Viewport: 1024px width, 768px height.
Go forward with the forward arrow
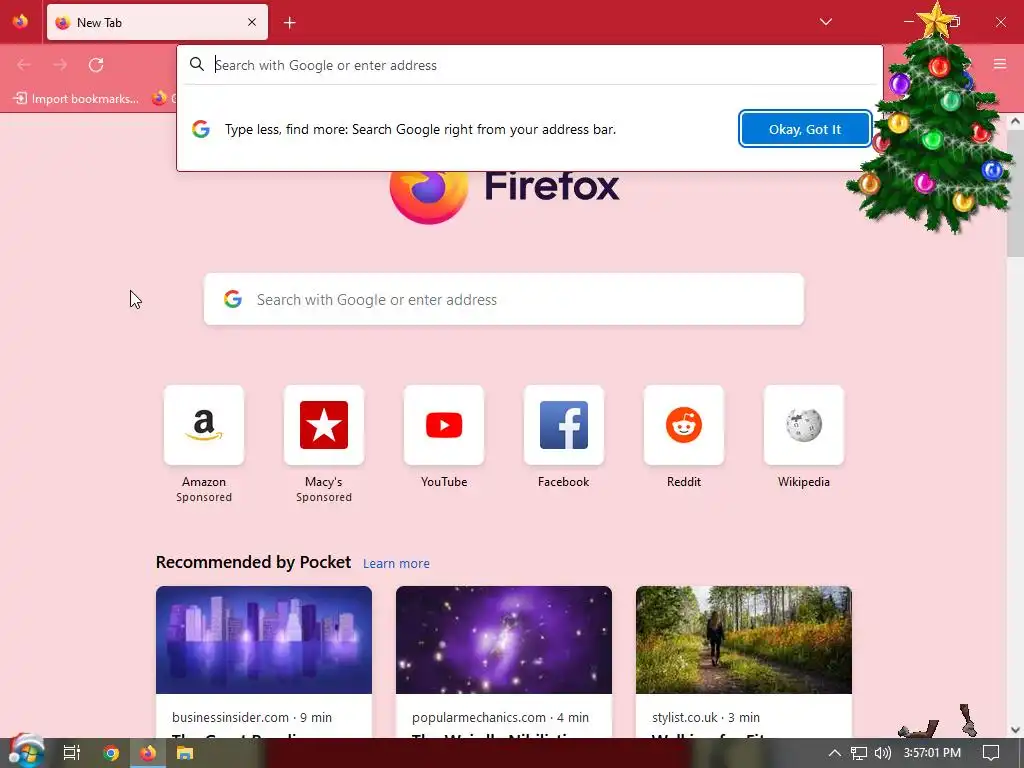pos(60,65)
